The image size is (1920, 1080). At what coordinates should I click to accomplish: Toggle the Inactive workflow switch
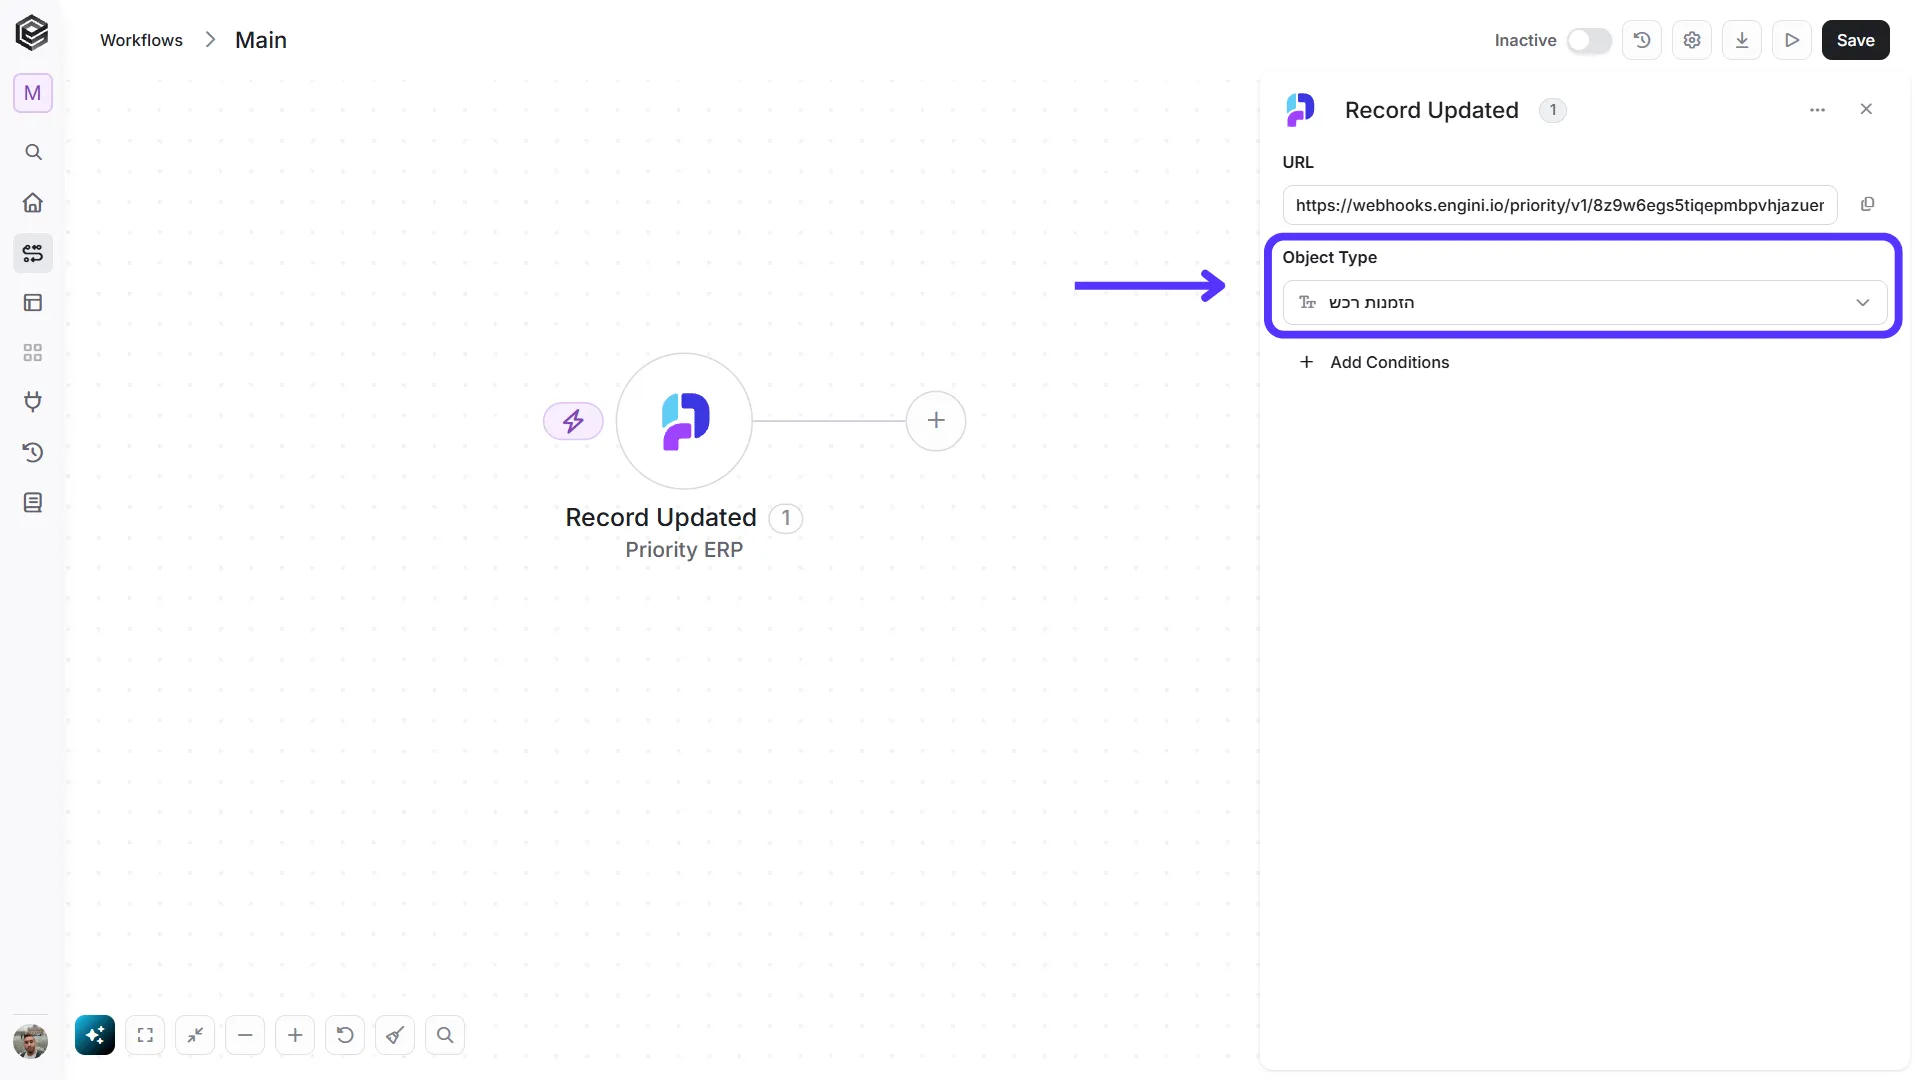coord(1588,40)
